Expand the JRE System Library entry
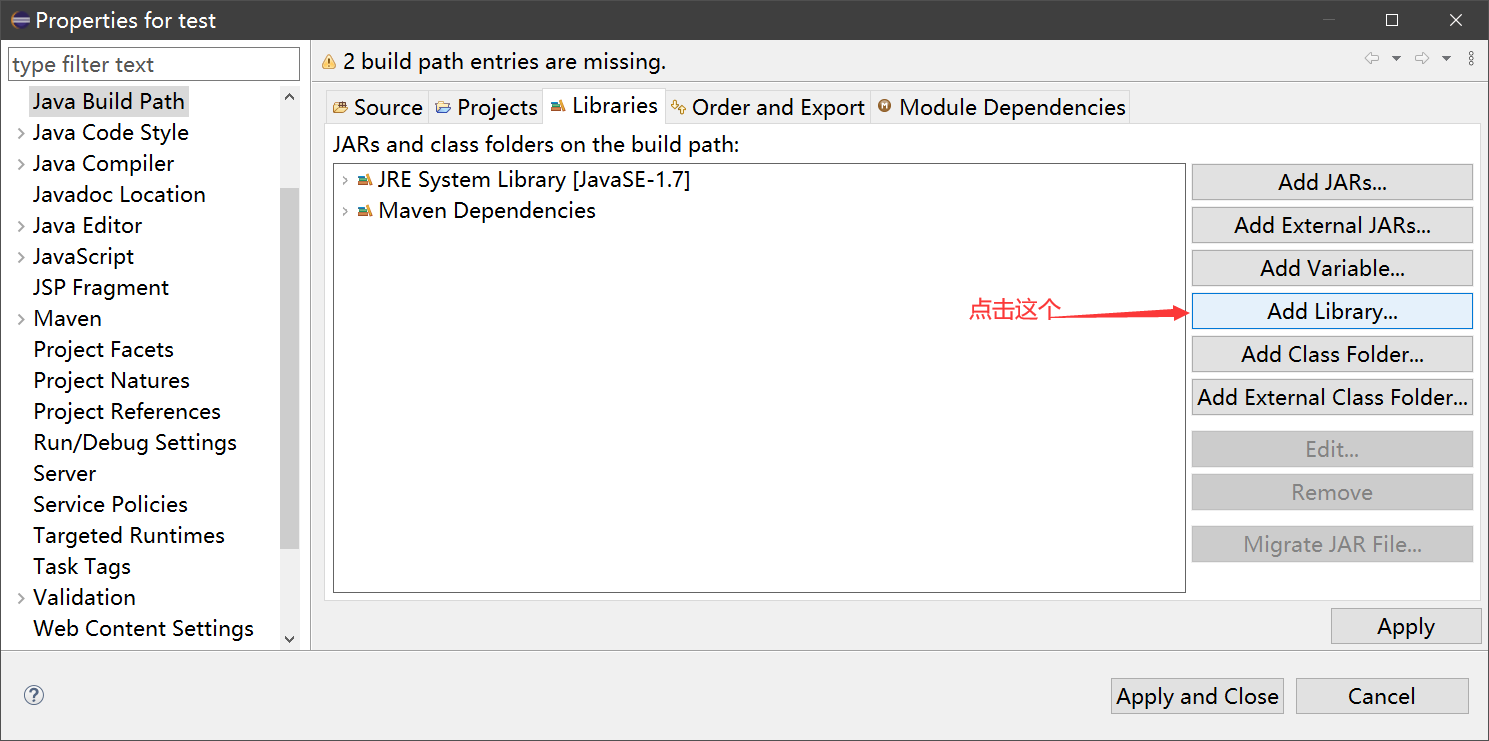 click(x=345, y=180)
